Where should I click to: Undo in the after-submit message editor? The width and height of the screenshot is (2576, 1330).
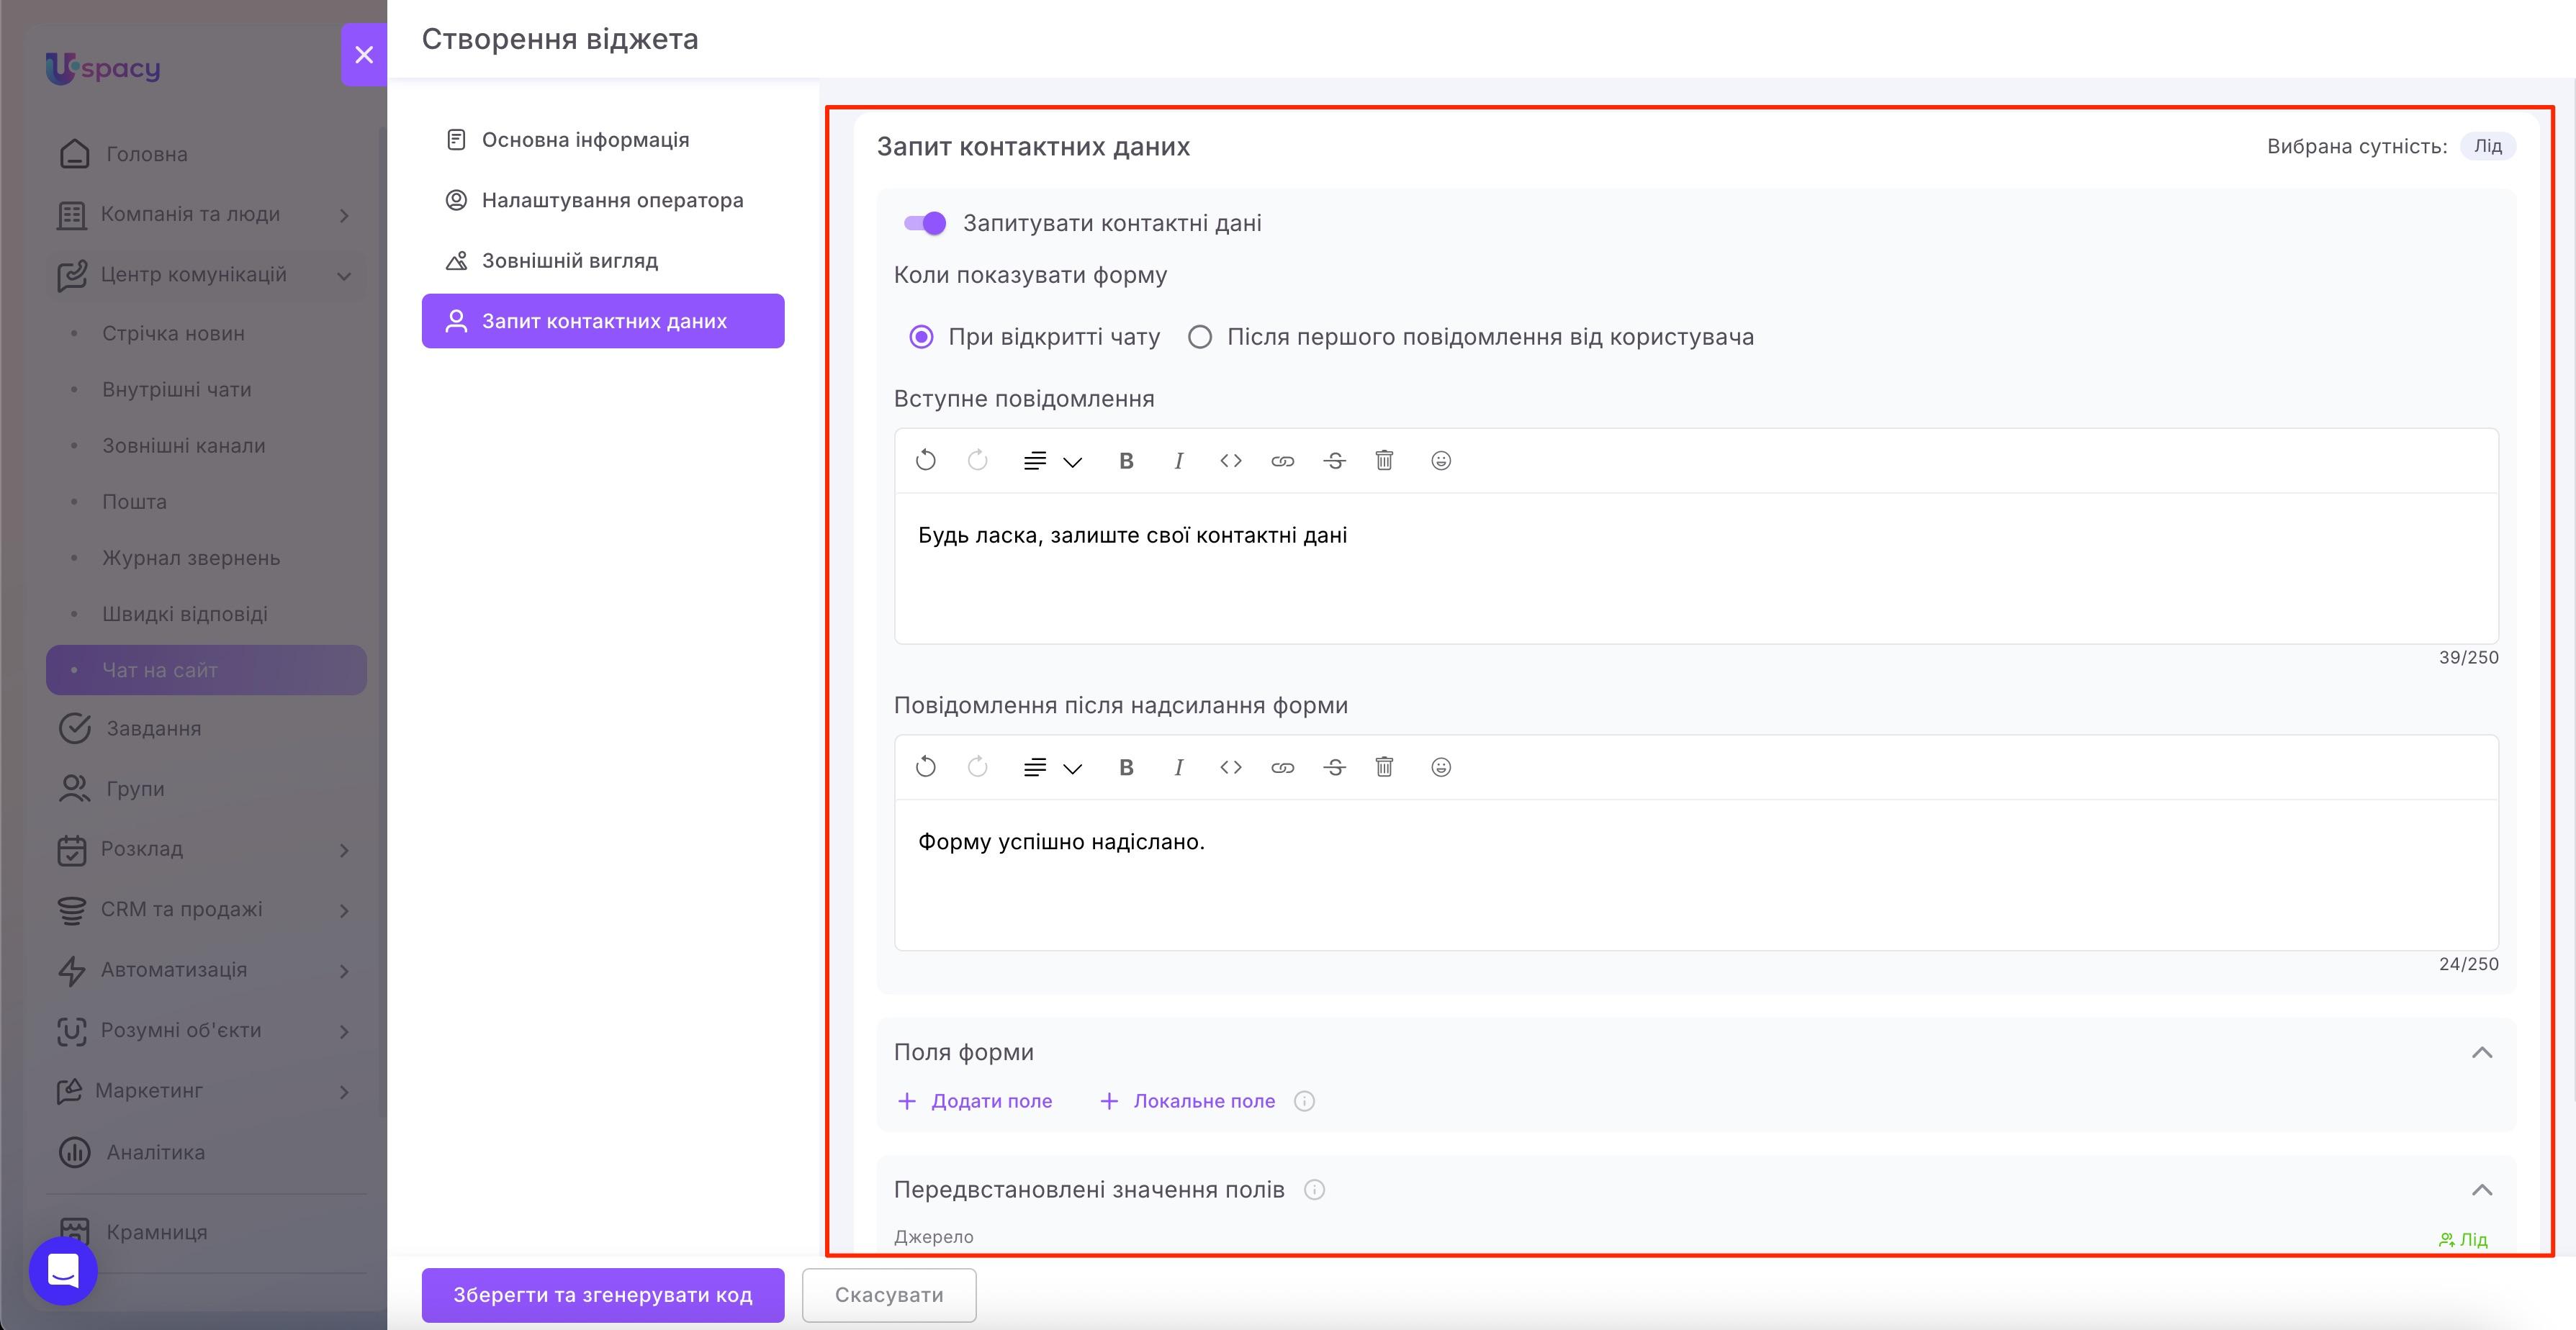point(926,767)
